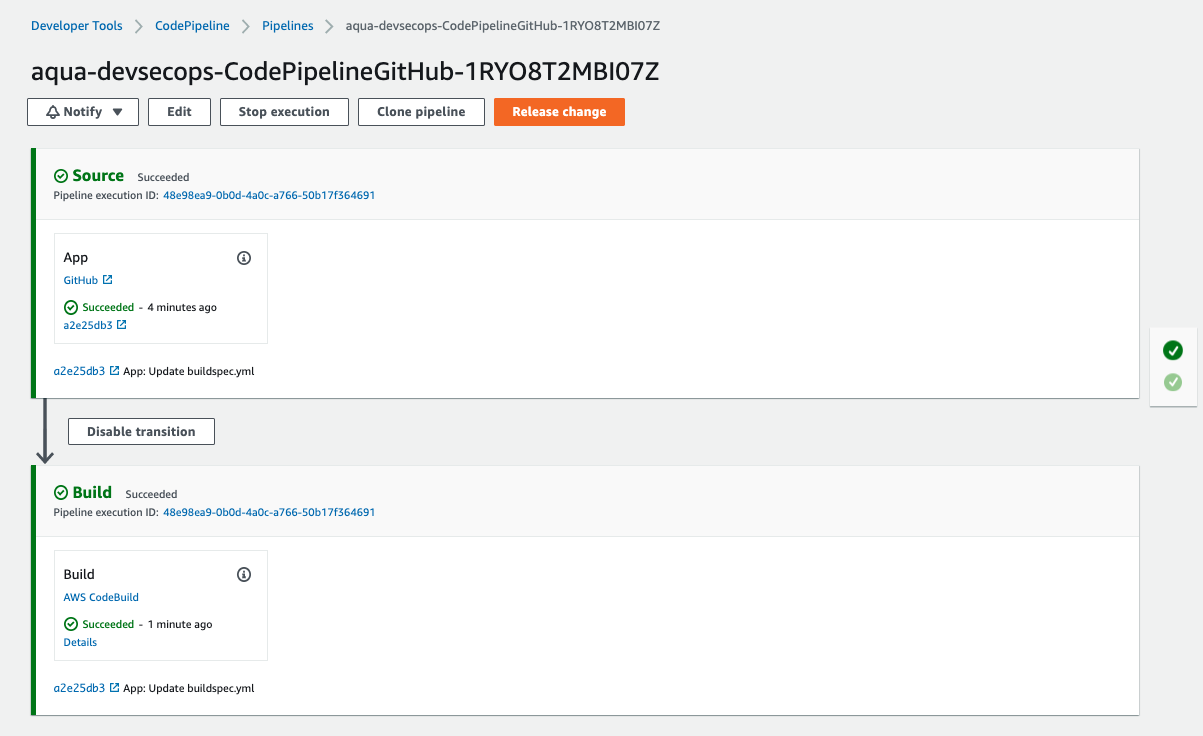The height and width of the screenshot is (736, 1203).
Task: Navigate to Developer Tools breadcrumb
Action: [77, 26]
